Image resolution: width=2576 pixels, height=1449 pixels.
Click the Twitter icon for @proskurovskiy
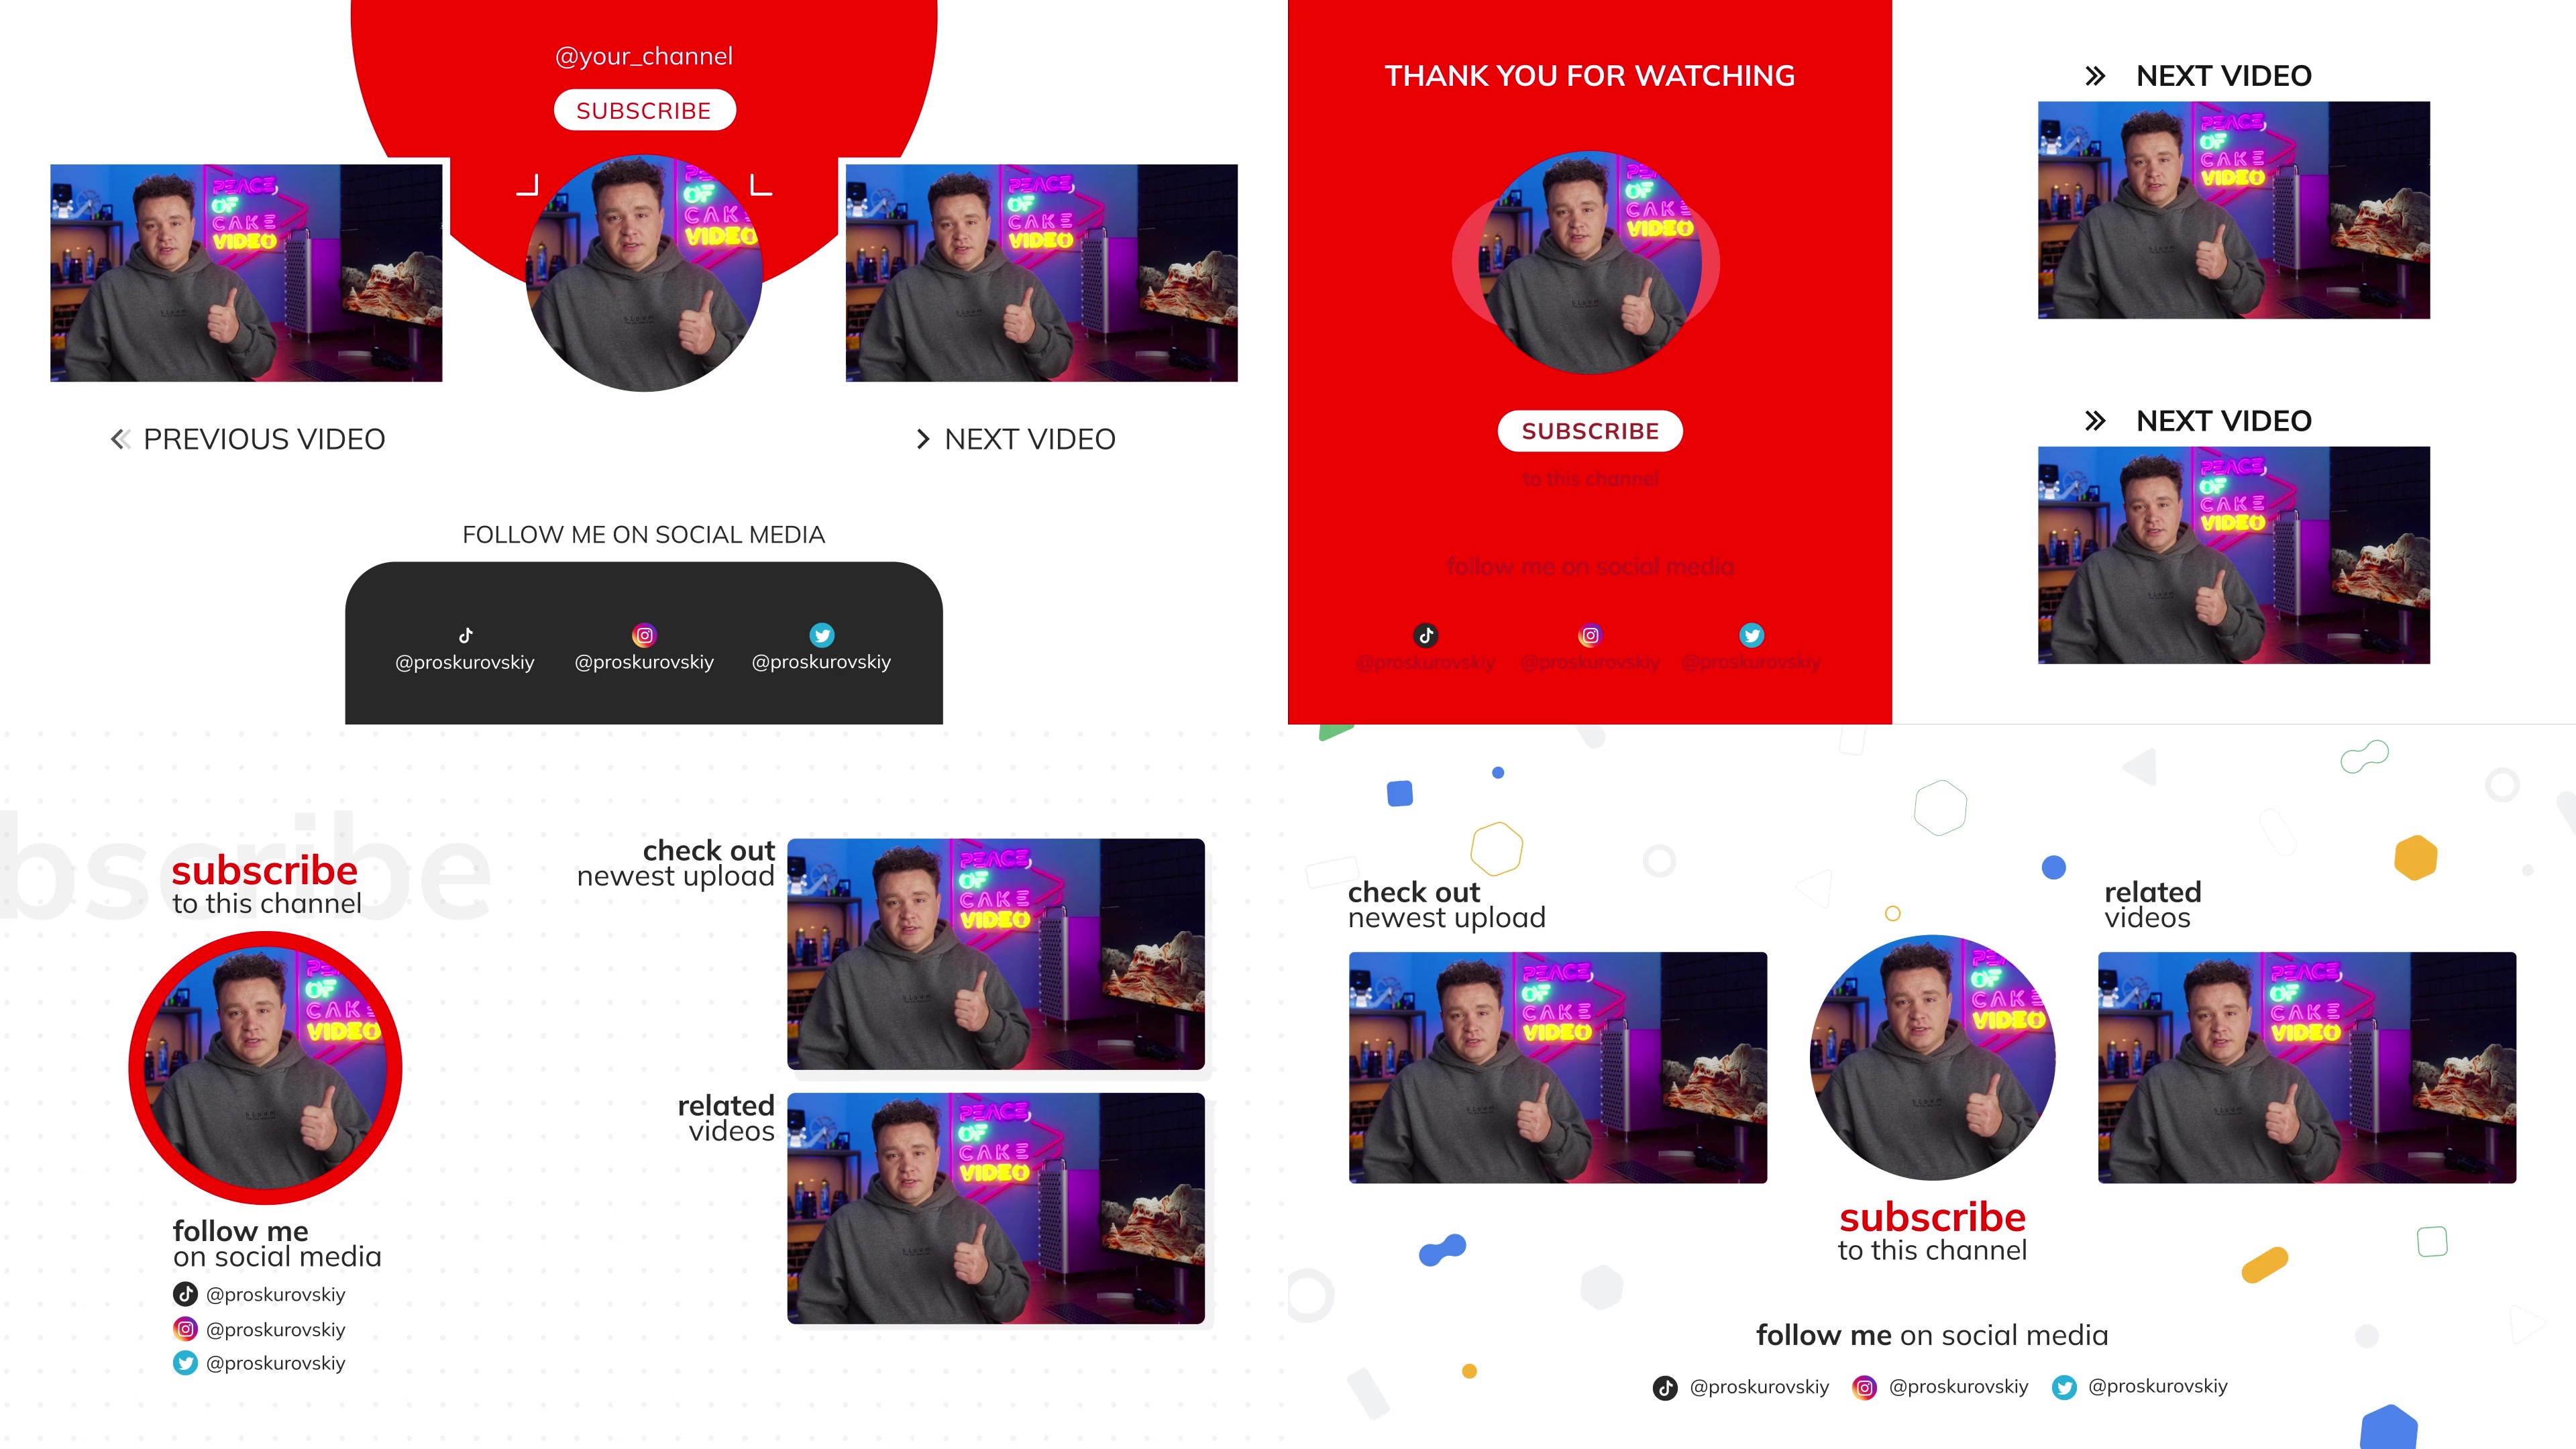(821, 633)
